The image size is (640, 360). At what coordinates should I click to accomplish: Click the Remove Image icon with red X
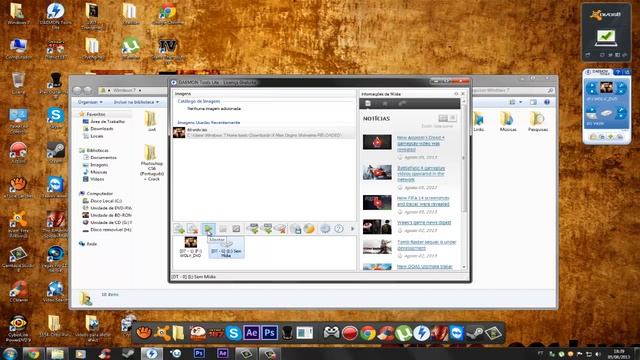(193, 229)
